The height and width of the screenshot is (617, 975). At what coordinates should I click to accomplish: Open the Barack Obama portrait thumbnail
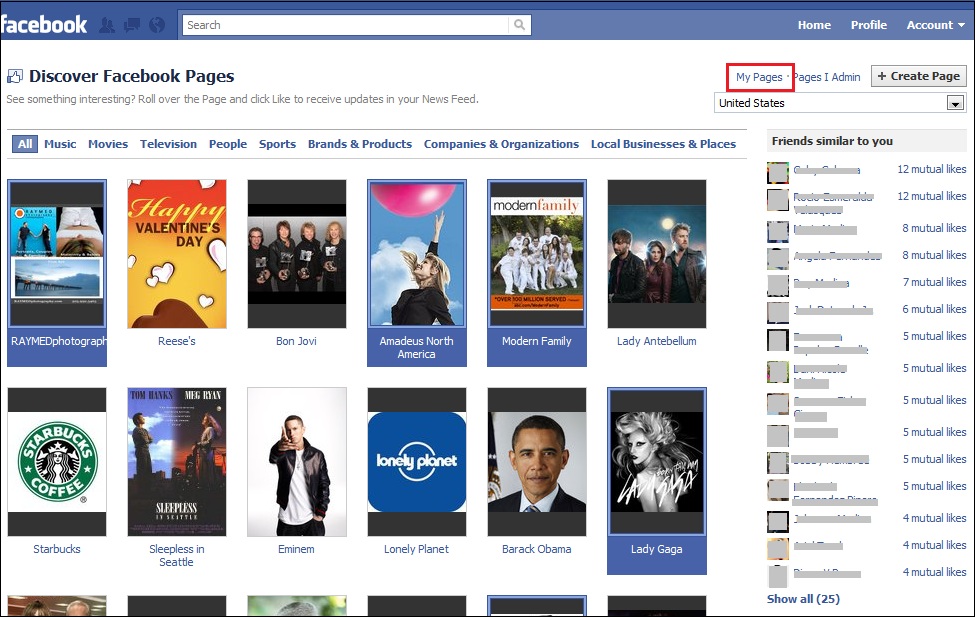537,462
